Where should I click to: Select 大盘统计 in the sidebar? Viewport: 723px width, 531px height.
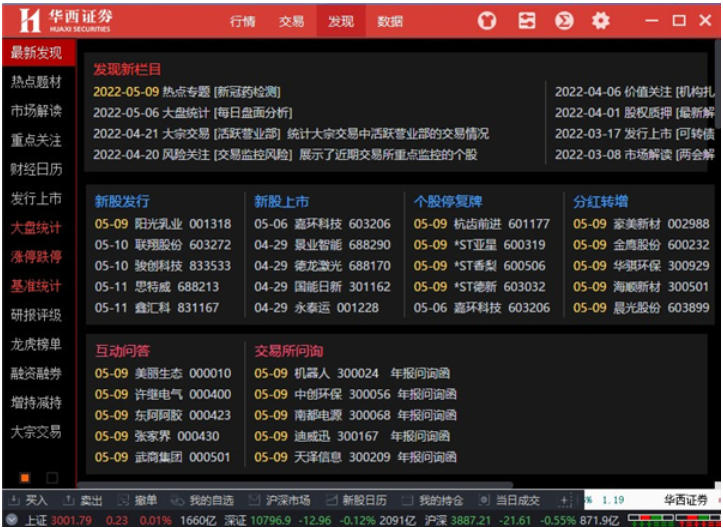(36, 228)
